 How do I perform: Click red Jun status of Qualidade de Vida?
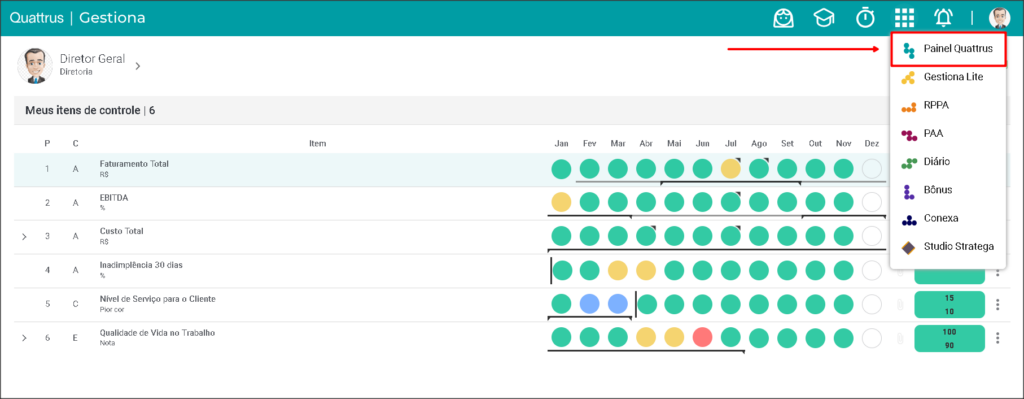(x=703, y=338)
